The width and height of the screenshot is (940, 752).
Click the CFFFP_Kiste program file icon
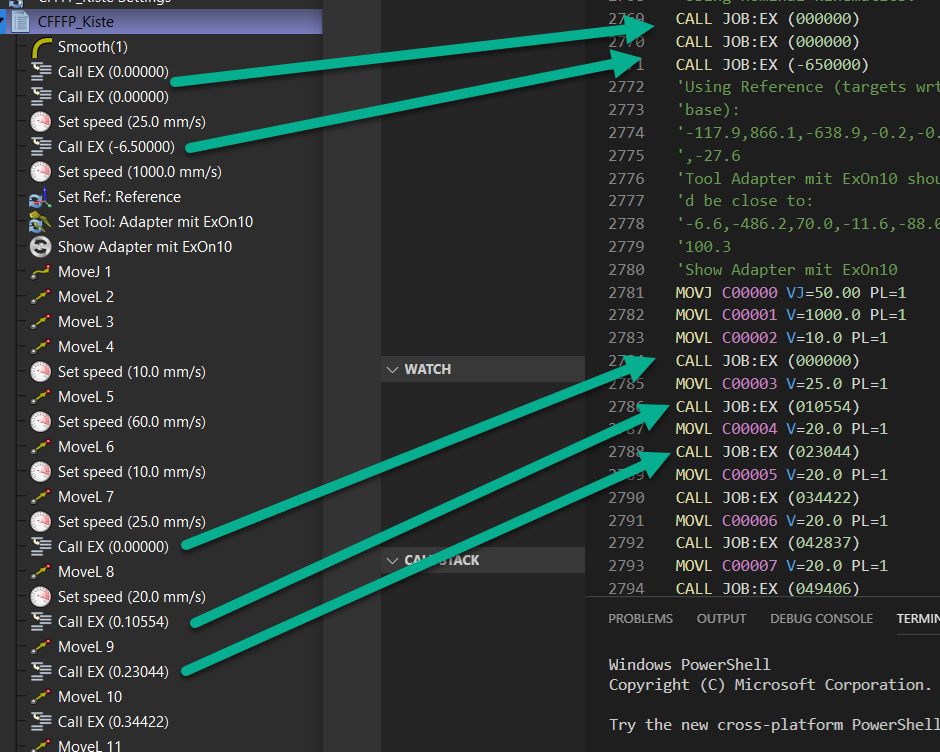[21, 22]
